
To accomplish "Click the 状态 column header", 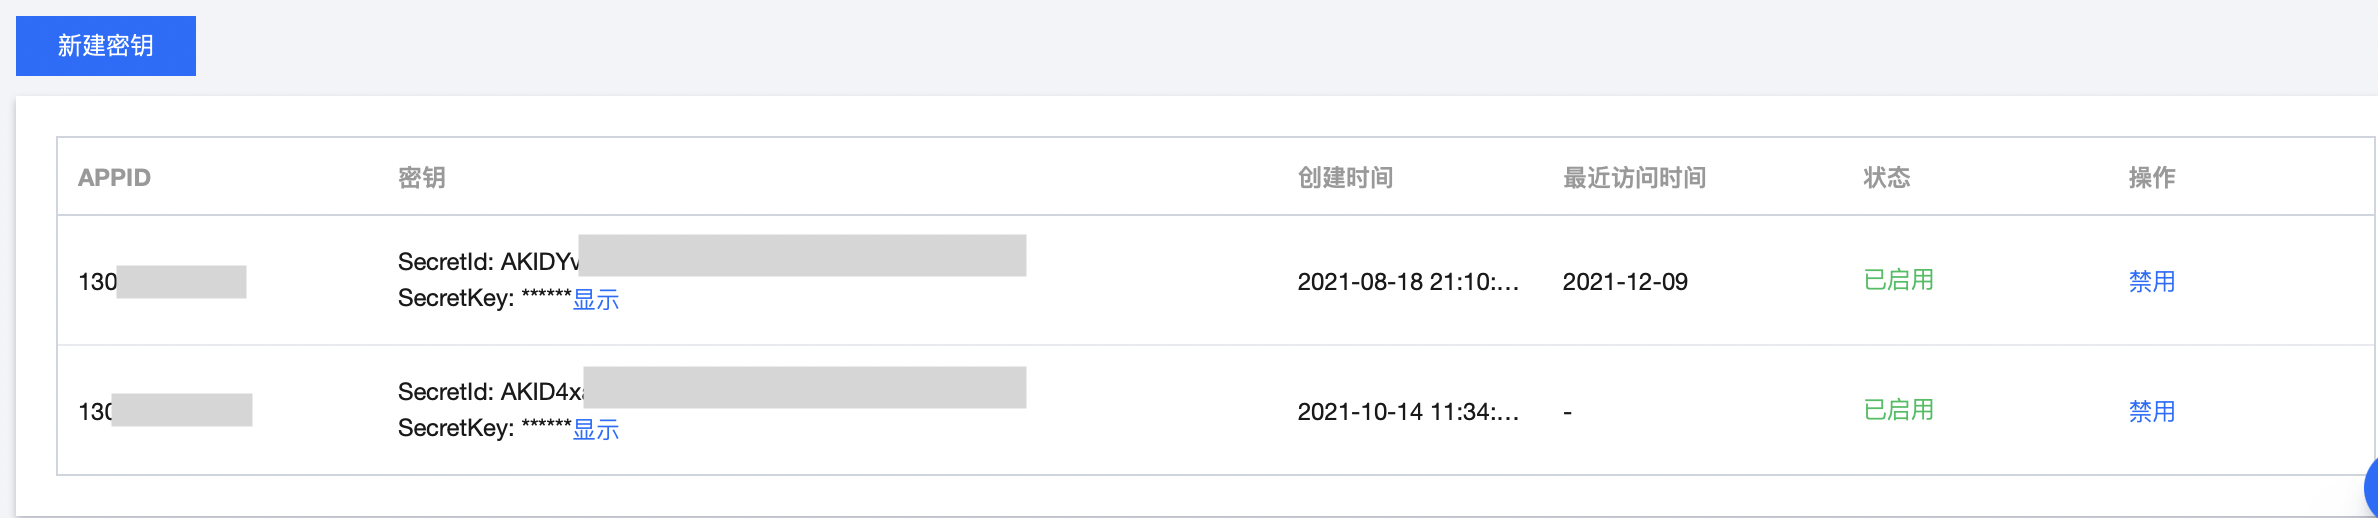I will pos(1886,178).
